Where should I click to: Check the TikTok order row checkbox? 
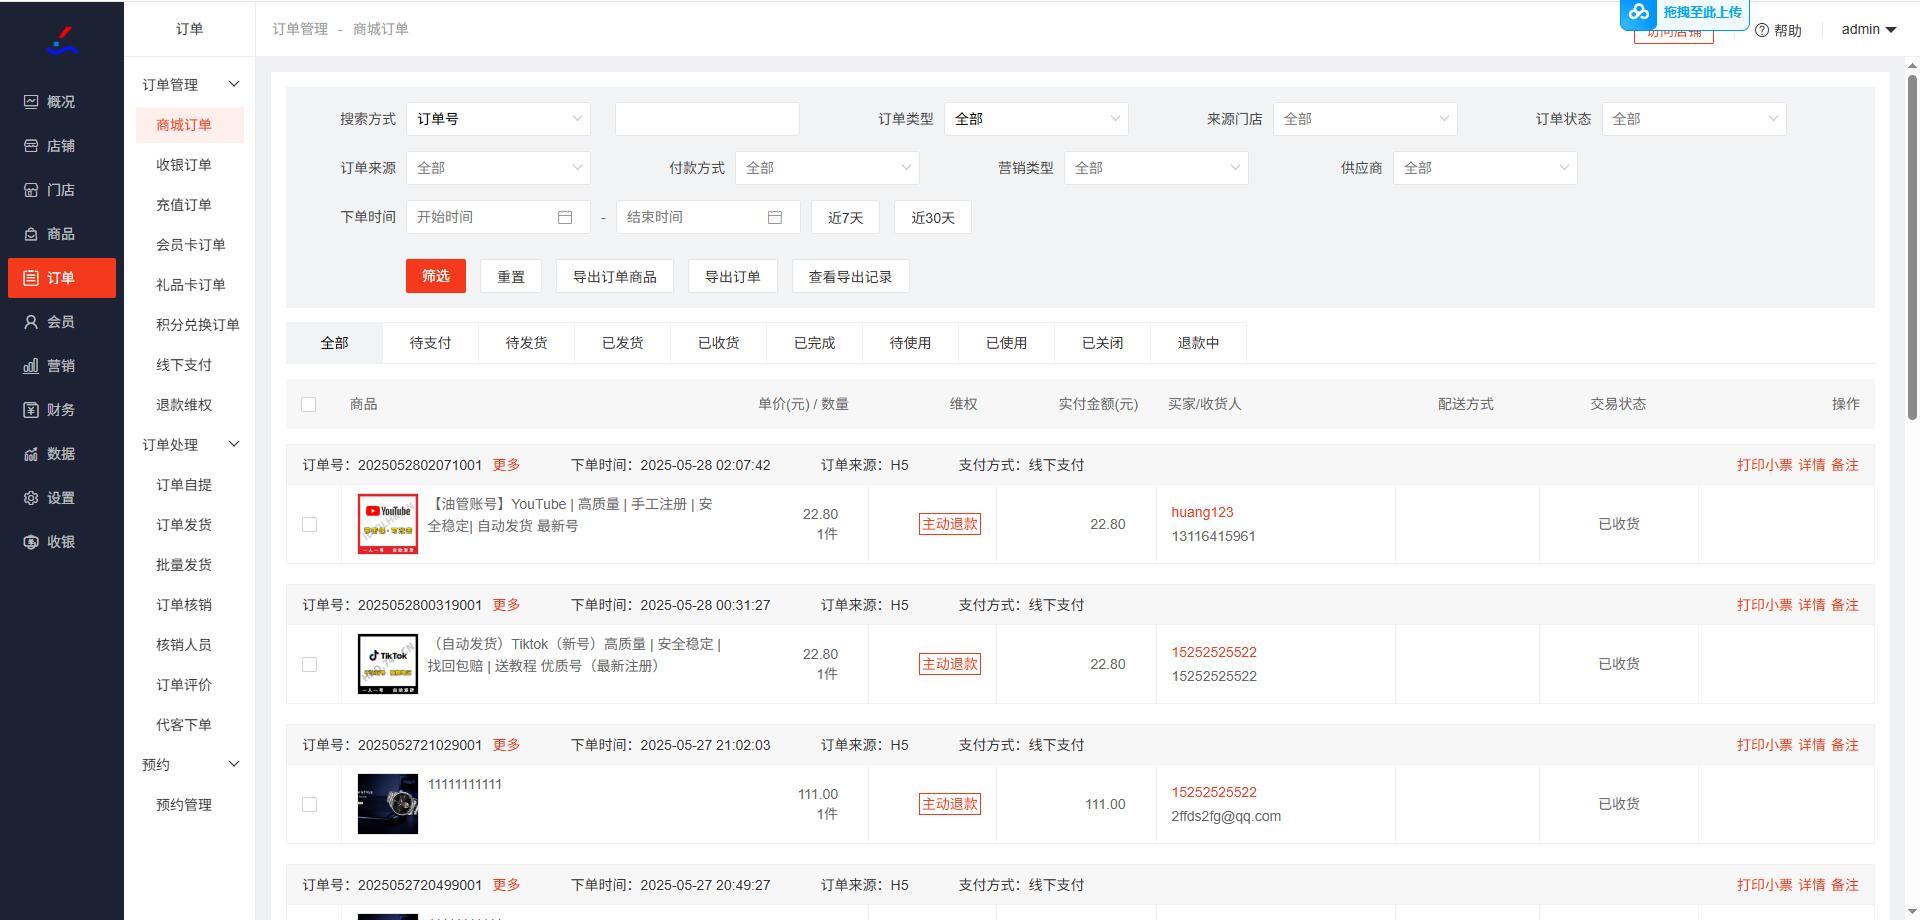[x=309, y=664]
